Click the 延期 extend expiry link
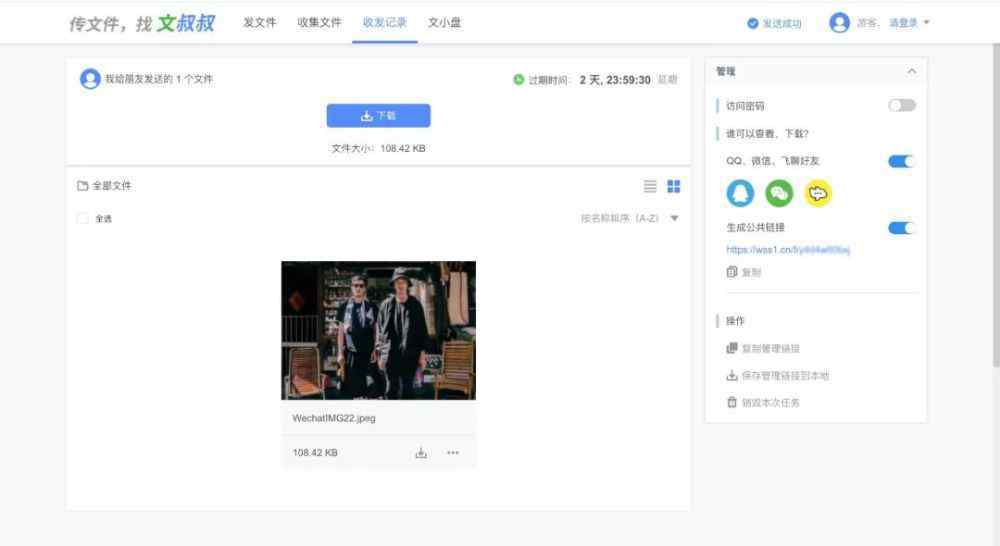This screenshot has width=1000, height=546. click(x=667, y=80)
